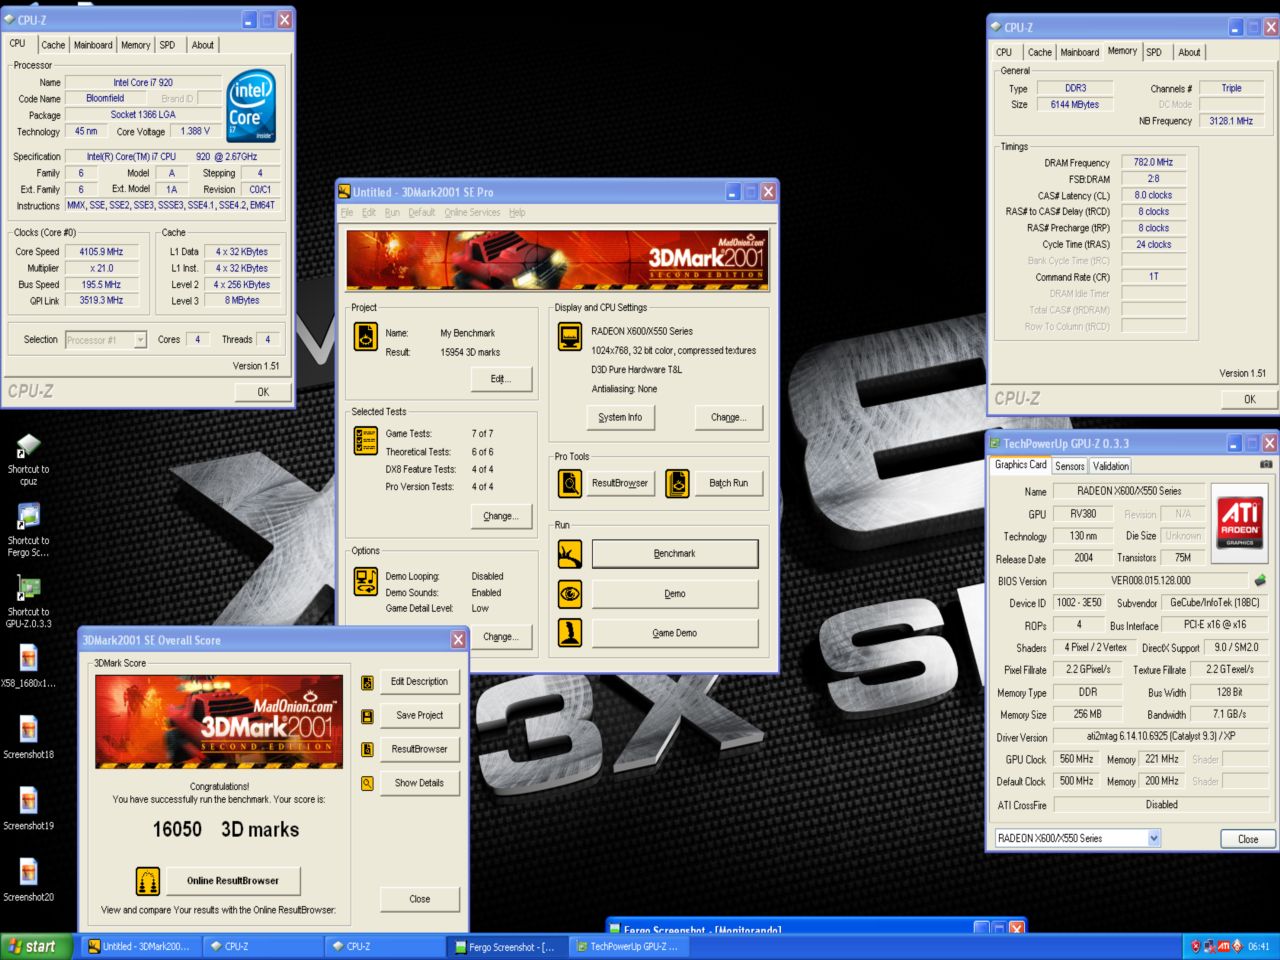Viewport: 1280px width, 960px height.
Task: Open the Sensors tab in GPU-Z
Action: point(1069,466)
